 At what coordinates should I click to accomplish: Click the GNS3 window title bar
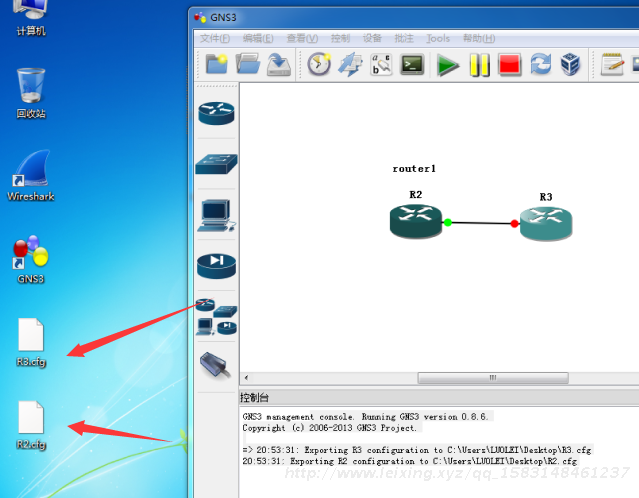[x=414, y=18]
